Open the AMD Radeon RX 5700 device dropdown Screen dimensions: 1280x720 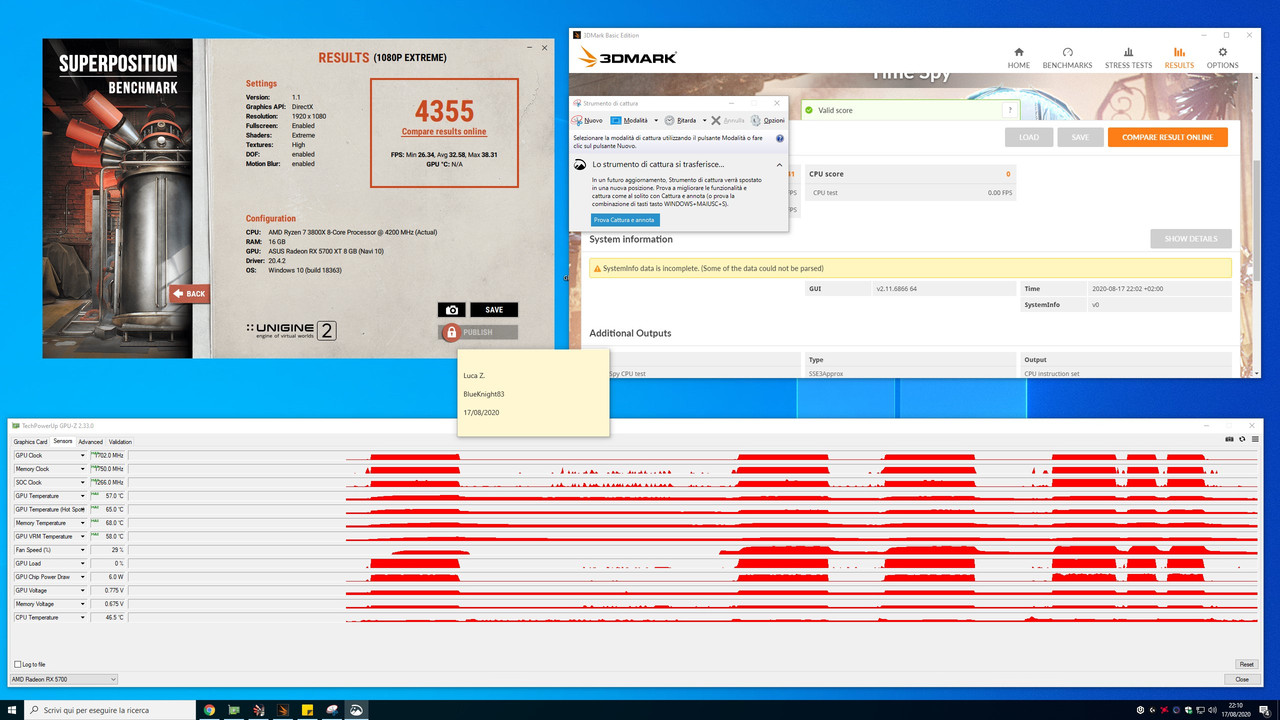point(63,679)
